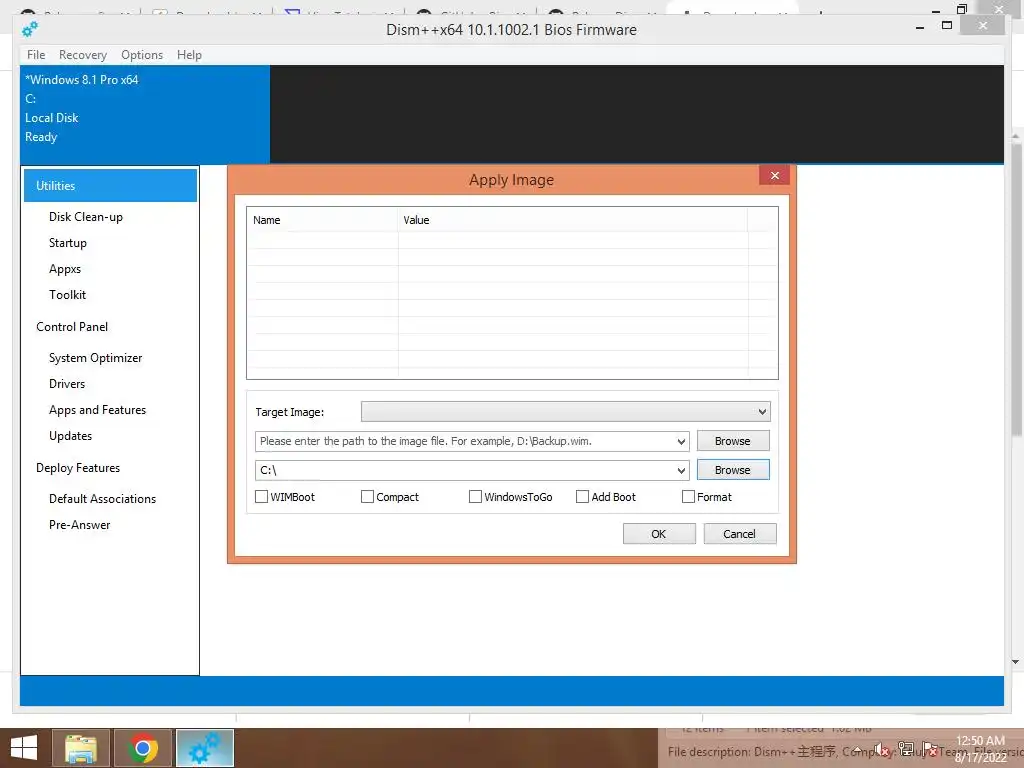
Task: Click the Name column header
Action: pyautogui.click(x=322, y=220)
